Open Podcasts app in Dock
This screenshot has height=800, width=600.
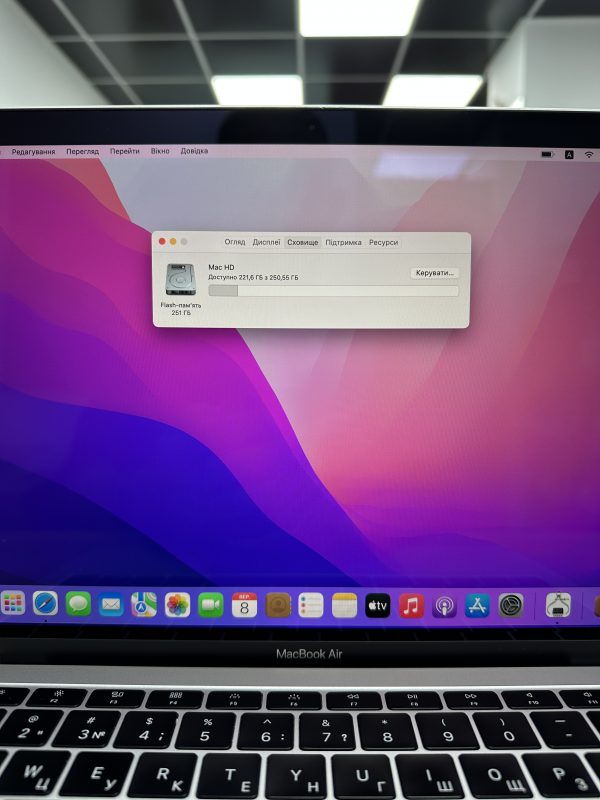(x=444, y=606)
